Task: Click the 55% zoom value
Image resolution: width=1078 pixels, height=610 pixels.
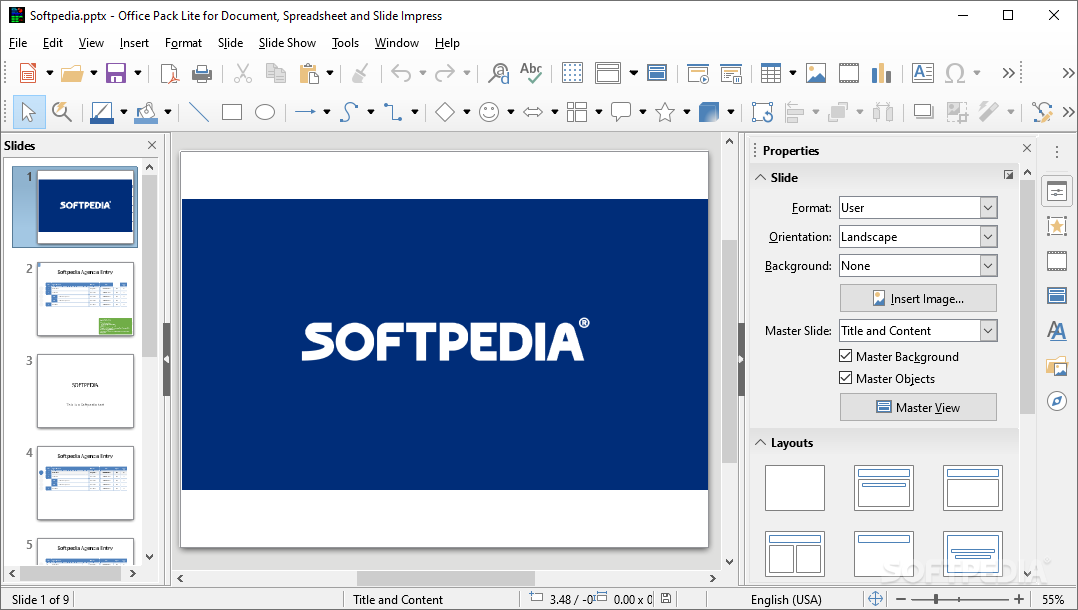Action: [1053, 600]
